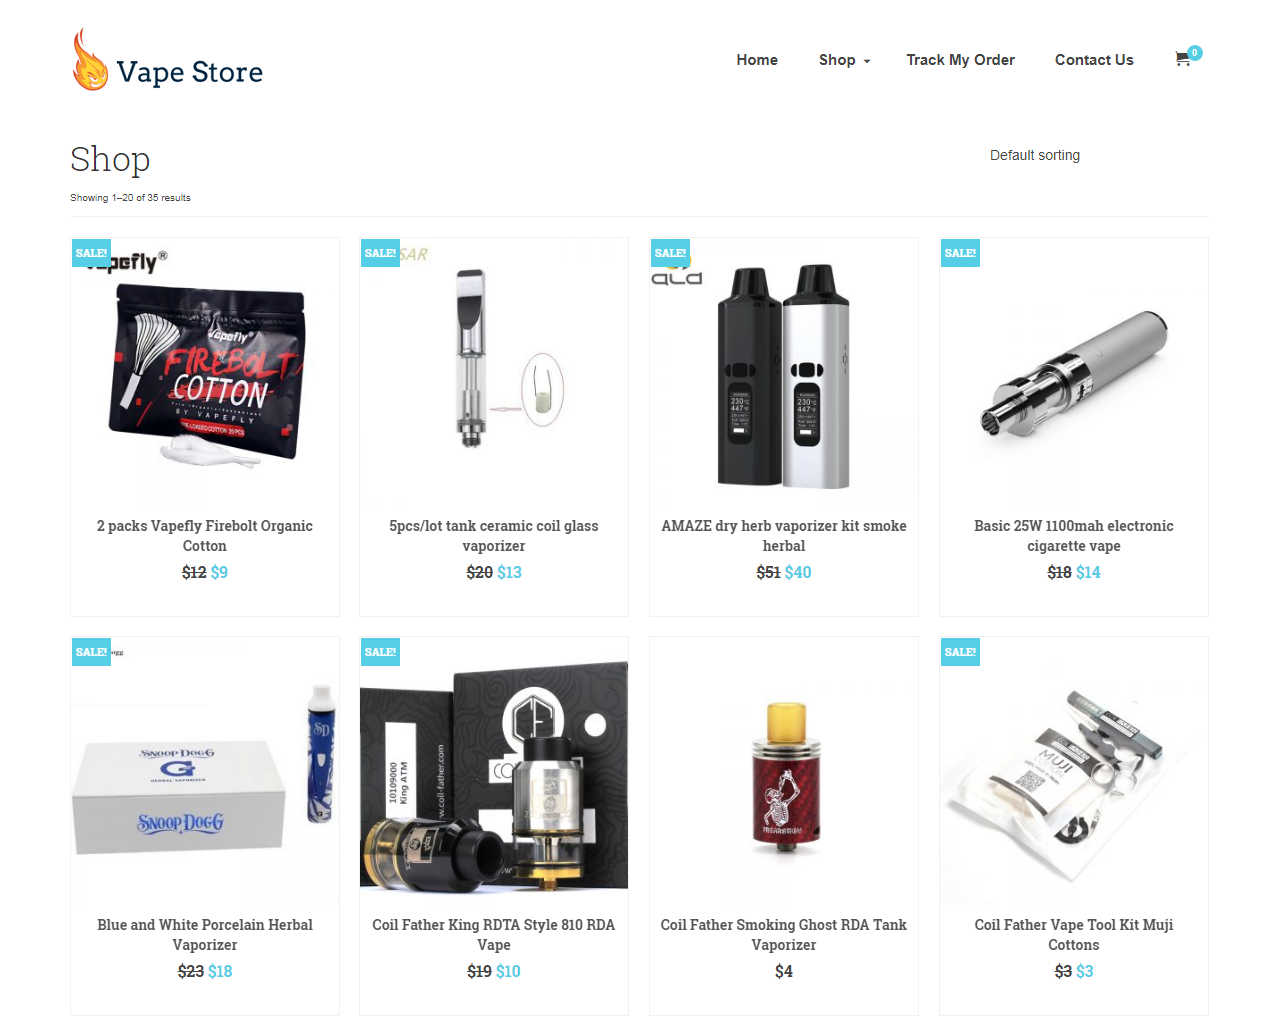
Task: Open Track My Order page
Action: [960, 60]
